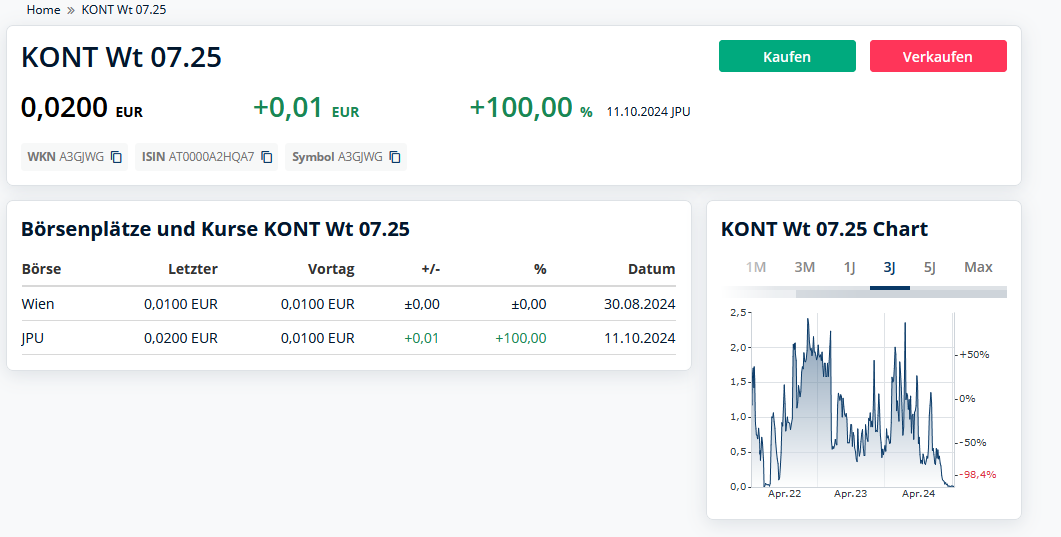The height and width of the screenshot is (537, 1061).
Task: Click the KONT Wt 07.25 price chart
Action: [x=850, y=400]
